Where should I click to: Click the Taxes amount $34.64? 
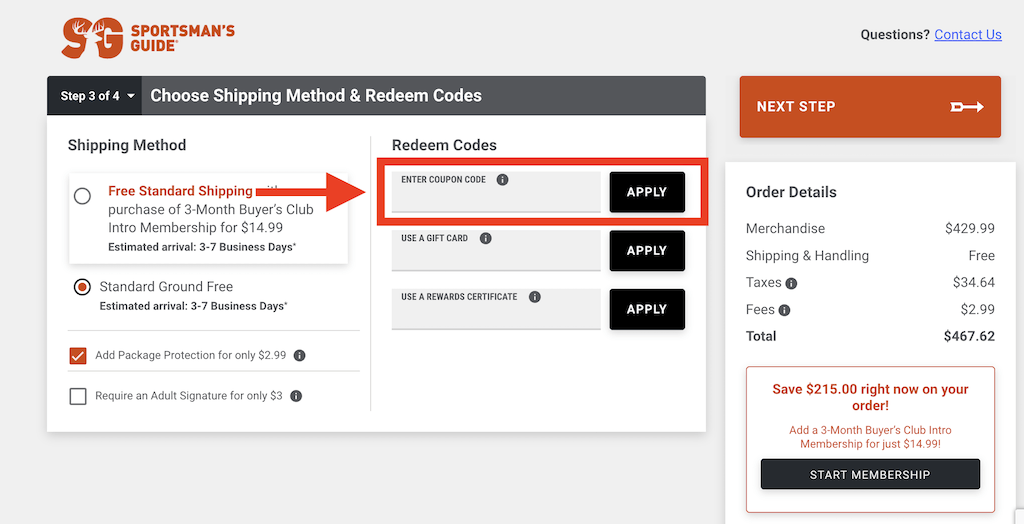(974, 283)
